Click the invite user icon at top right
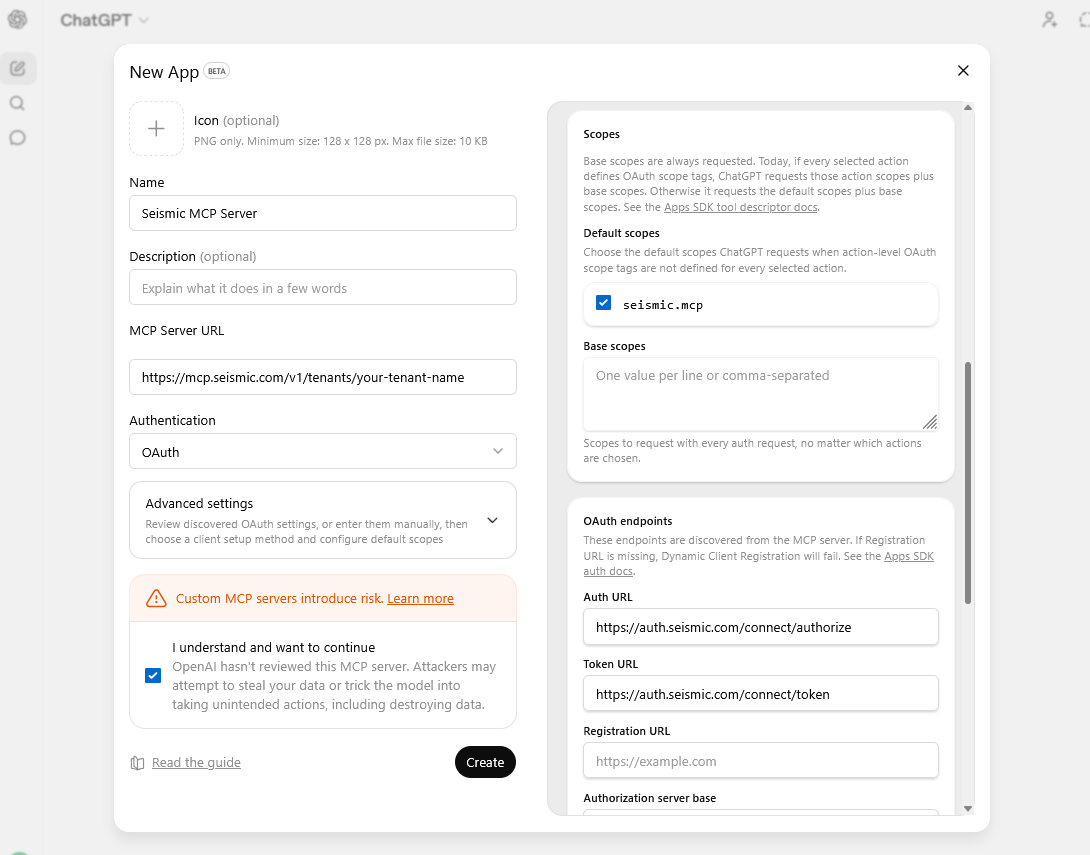Screen dimensions: 1090x855 click(1049, 19)
